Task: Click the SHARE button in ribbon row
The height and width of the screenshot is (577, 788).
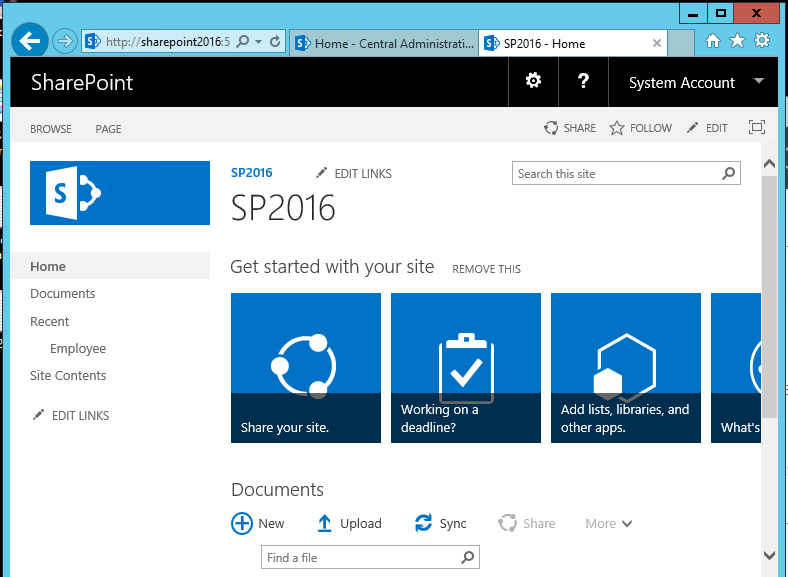Action: (x=570, y=128)
